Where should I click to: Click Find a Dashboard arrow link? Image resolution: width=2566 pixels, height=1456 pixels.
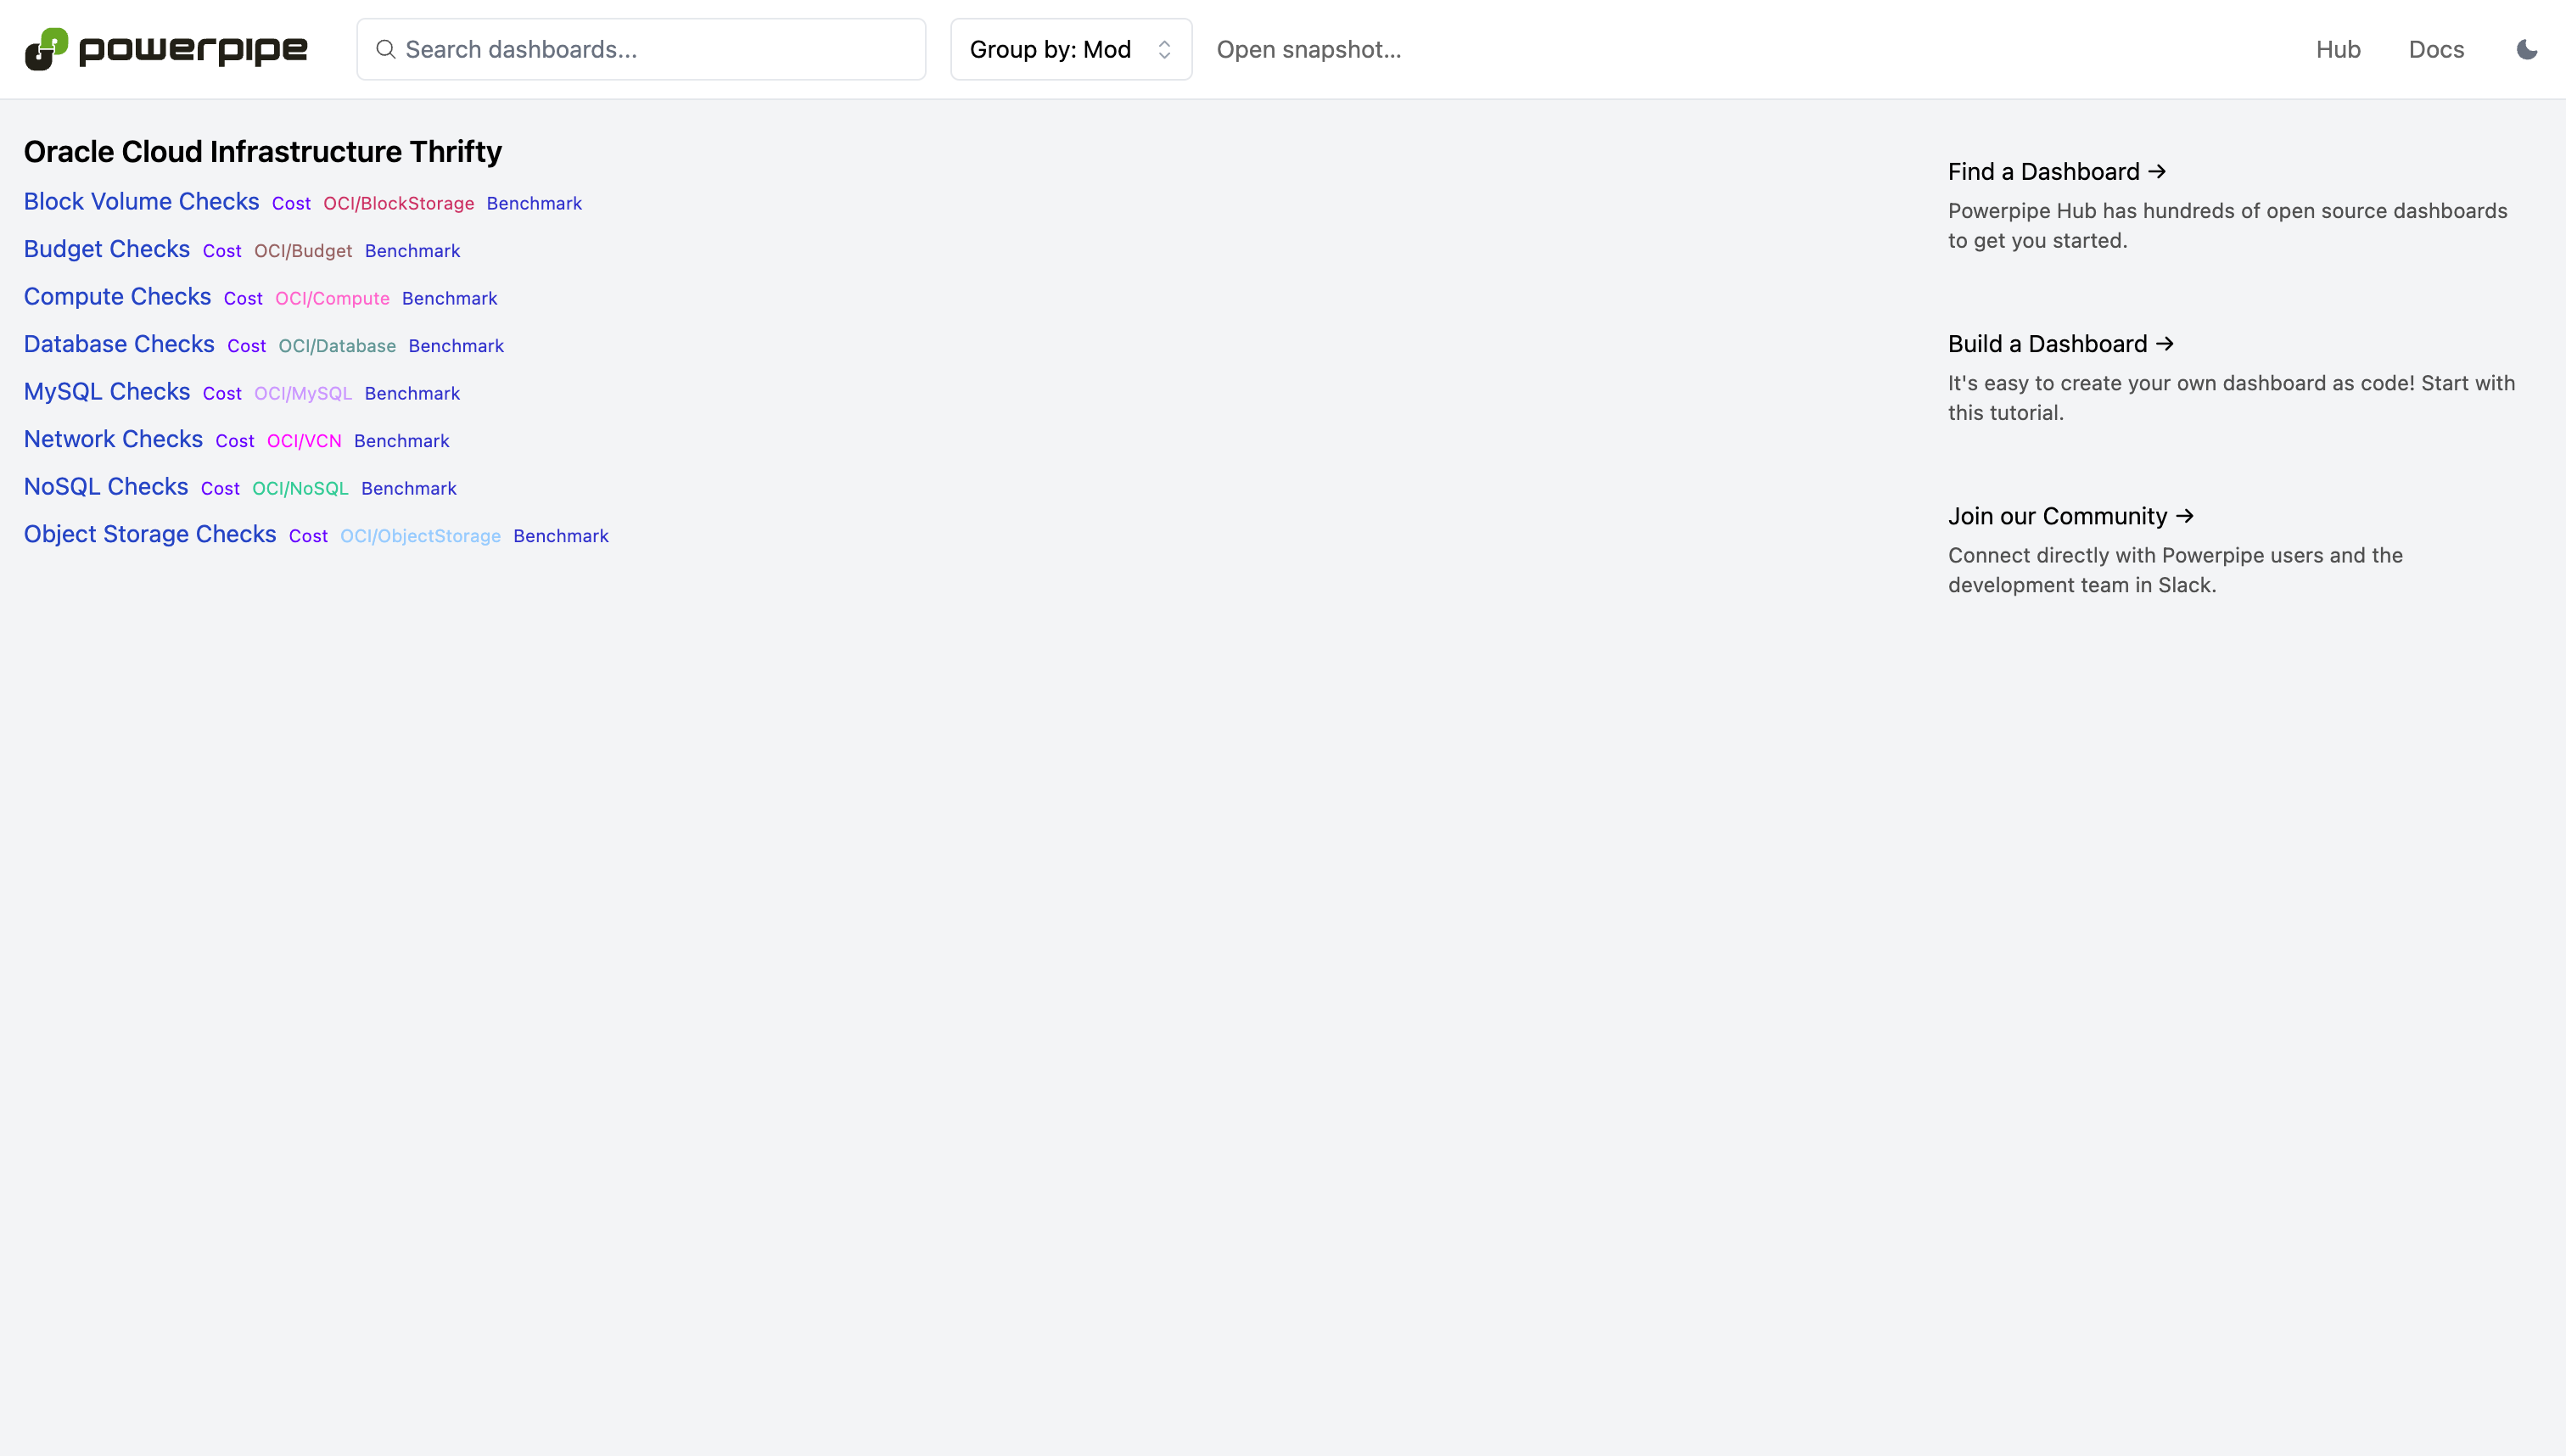tap(2056, 171)
